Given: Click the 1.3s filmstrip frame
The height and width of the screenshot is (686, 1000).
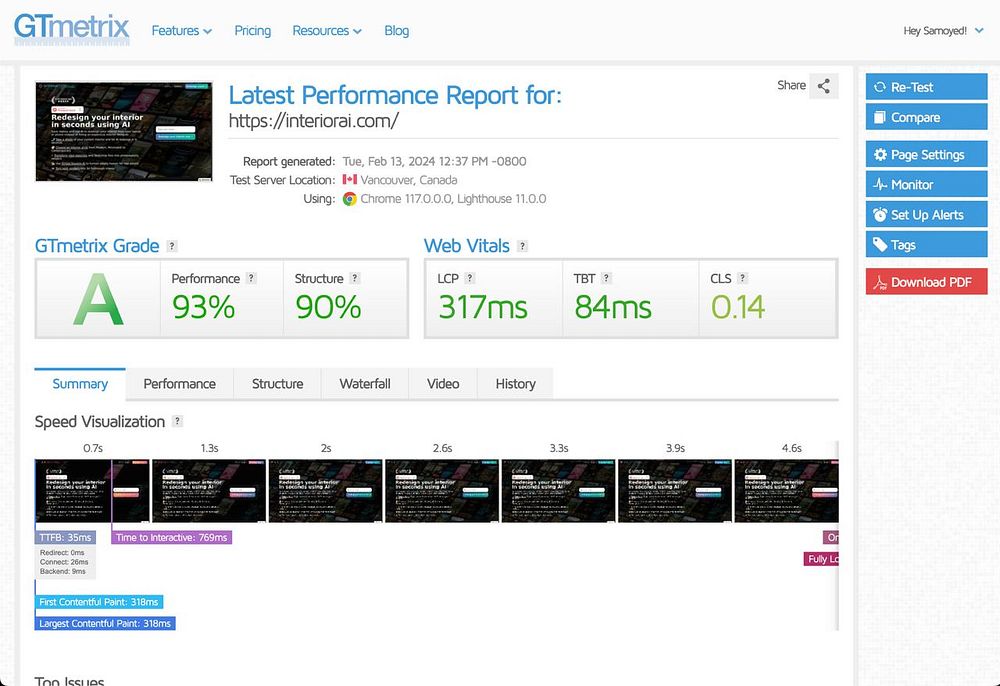Looking at the screenshot, I should click(209, 491).
